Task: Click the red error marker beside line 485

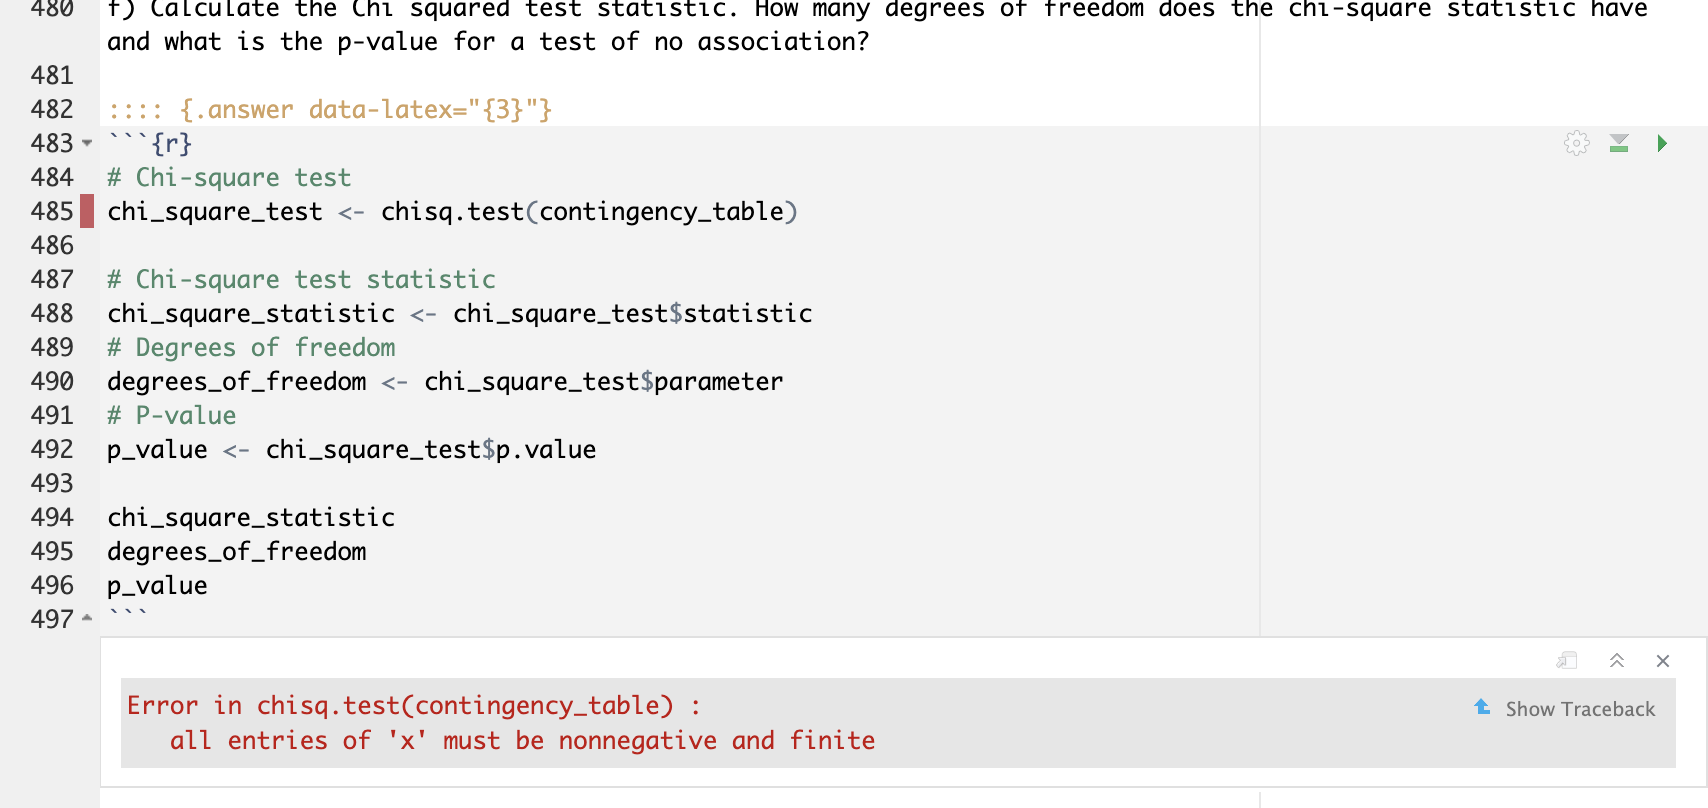Action: [86, 211]
